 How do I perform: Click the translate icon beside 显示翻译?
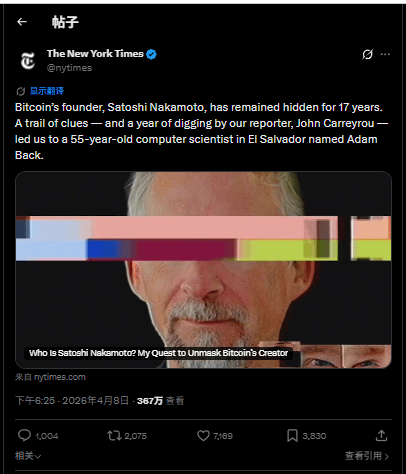21,91
